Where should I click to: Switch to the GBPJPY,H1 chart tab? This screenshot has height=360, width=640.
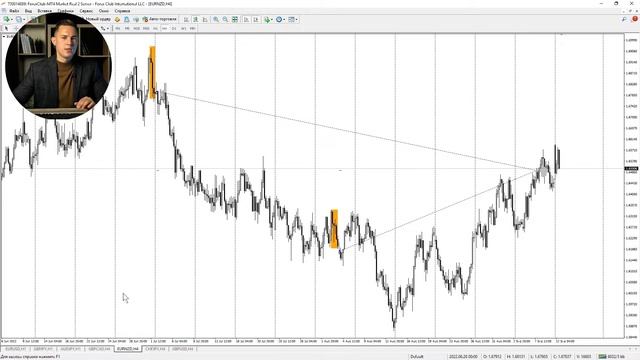point(43,349)
